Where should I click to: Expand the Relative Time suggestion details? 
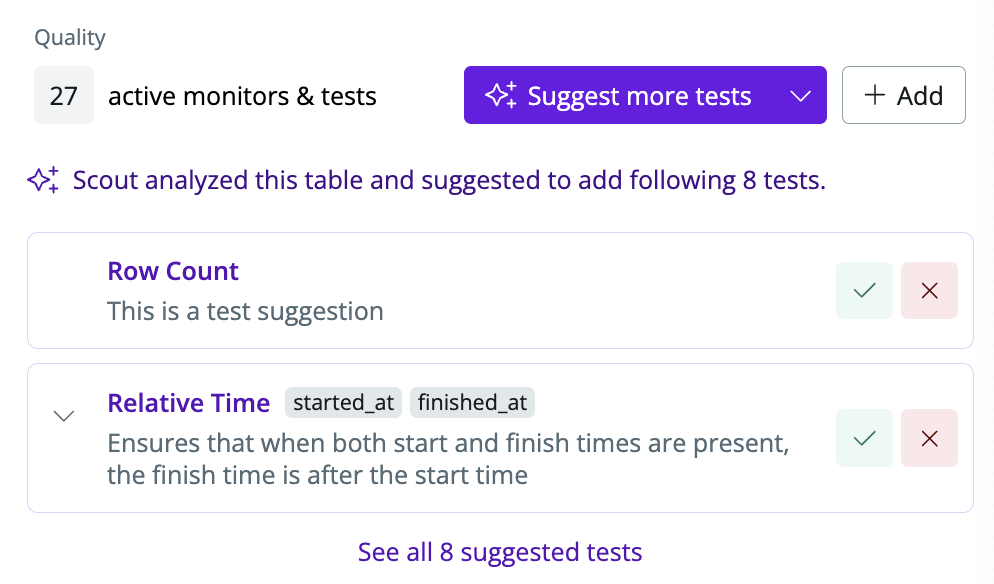click(63, 416)
